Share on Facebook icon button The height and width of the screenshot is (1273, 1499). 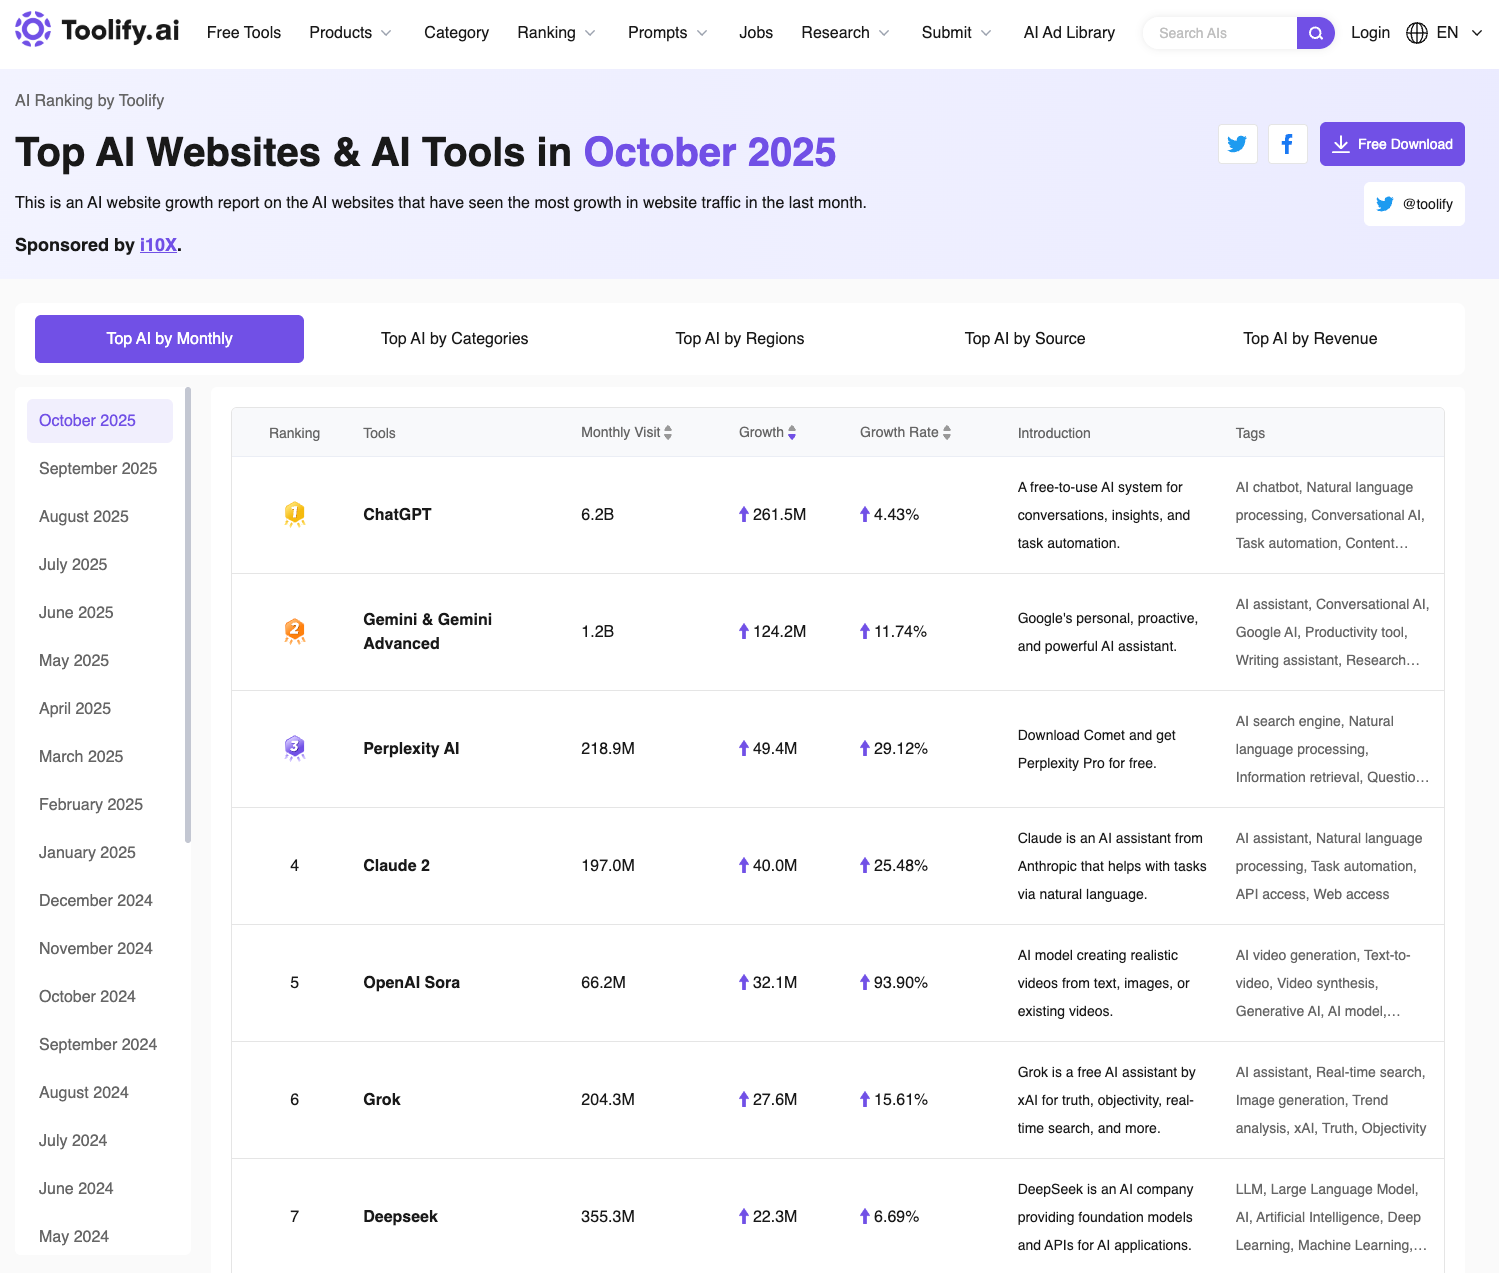tap(1287, 144)
